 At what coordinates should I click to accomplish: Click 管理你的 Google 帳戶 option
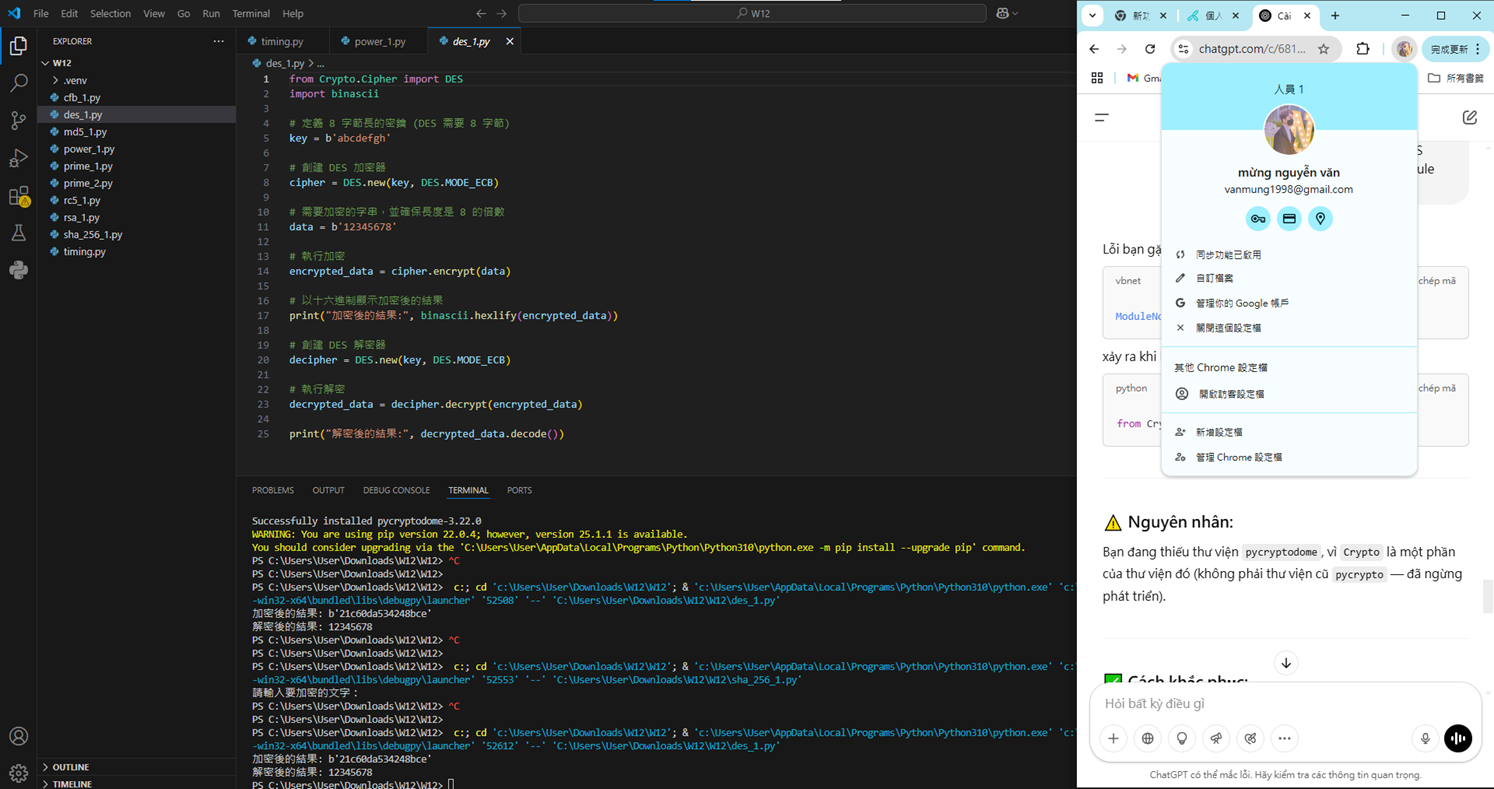click(1242, 303)
